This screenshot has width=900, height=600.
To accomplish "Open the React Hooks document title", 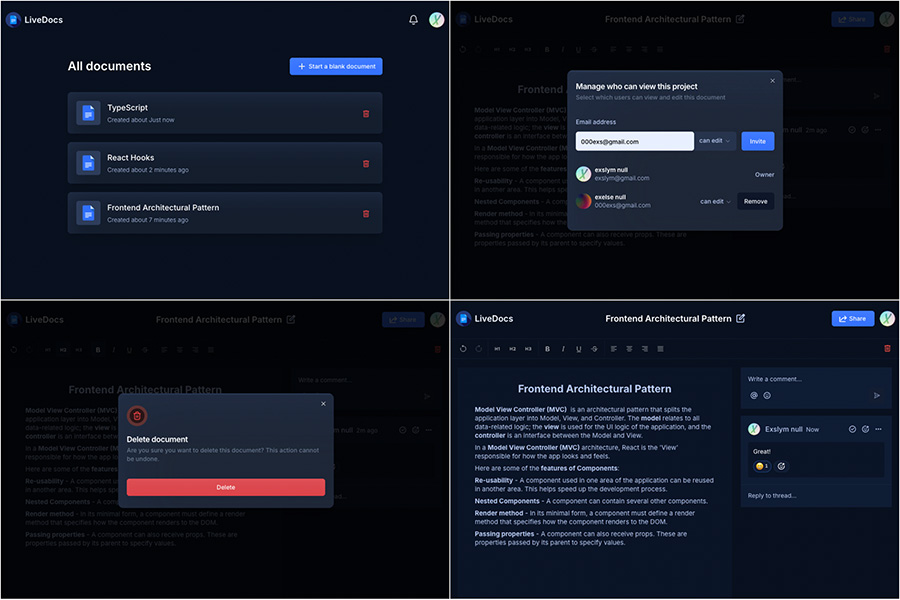I will tap(130, 157).
